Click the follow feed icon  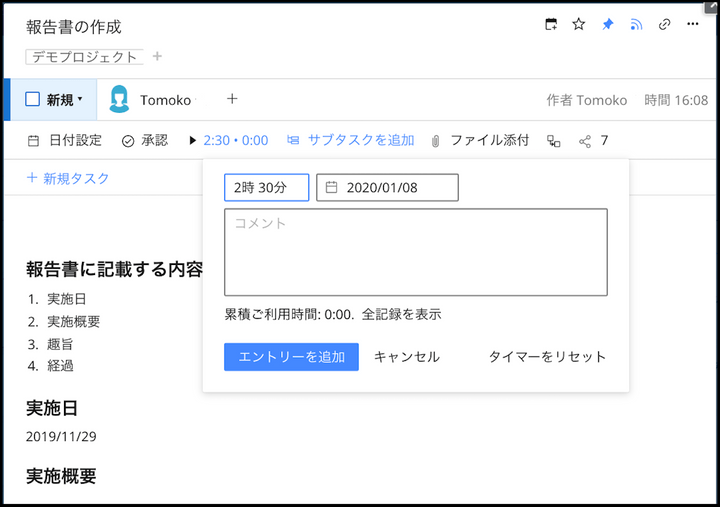click(x=636, y=24)
